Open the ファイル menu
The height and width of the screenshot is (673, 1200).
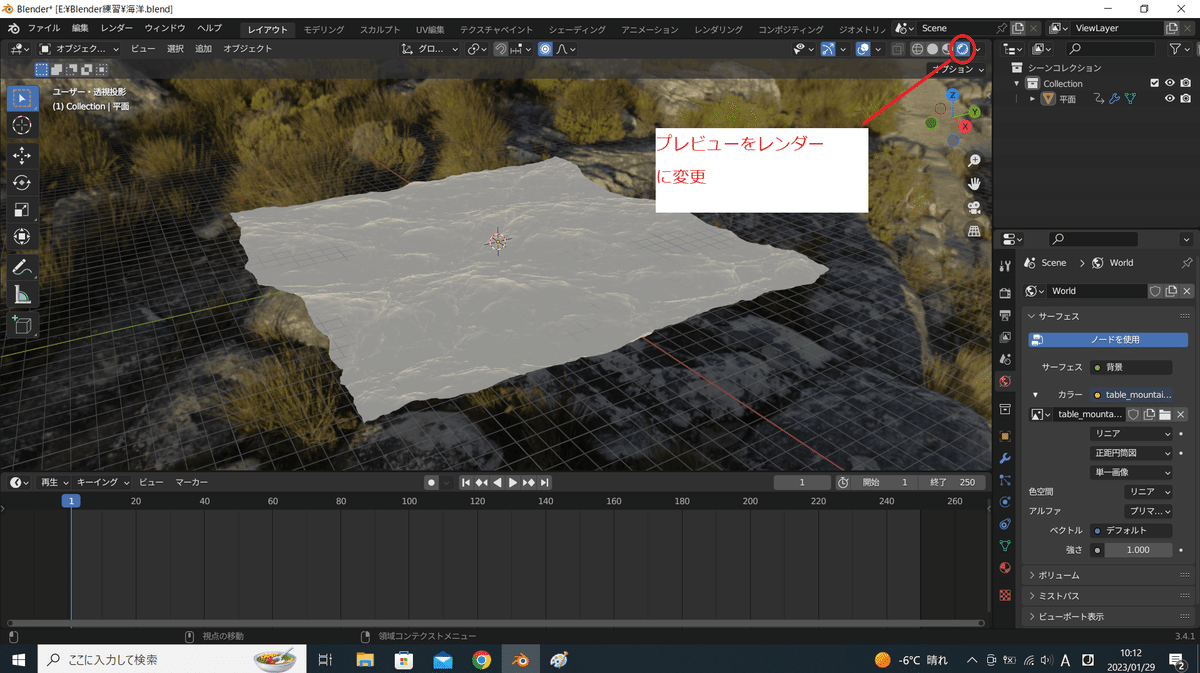(43, 28)
